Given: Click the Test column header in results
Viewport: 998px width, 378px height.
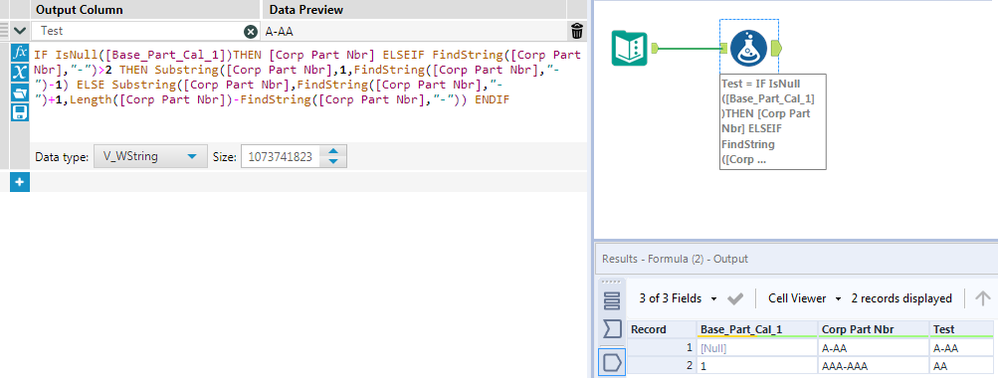Looking at the screenshot, I should click(x=960, y=330).
